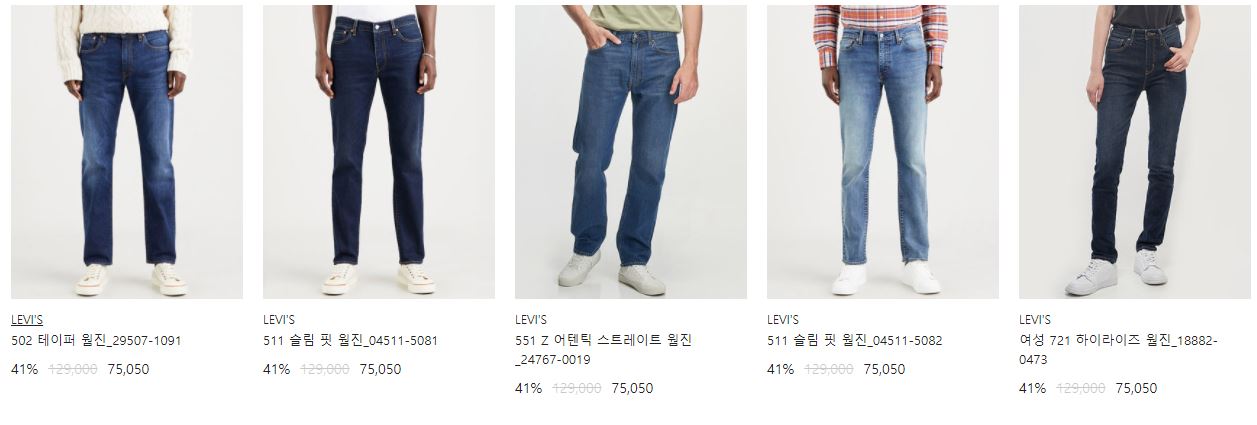Viewport: 1257px width, 425px height.
Task: View the 551 Z 어텐틱 스트레이트 jeans image
Action: pos(631,152)
